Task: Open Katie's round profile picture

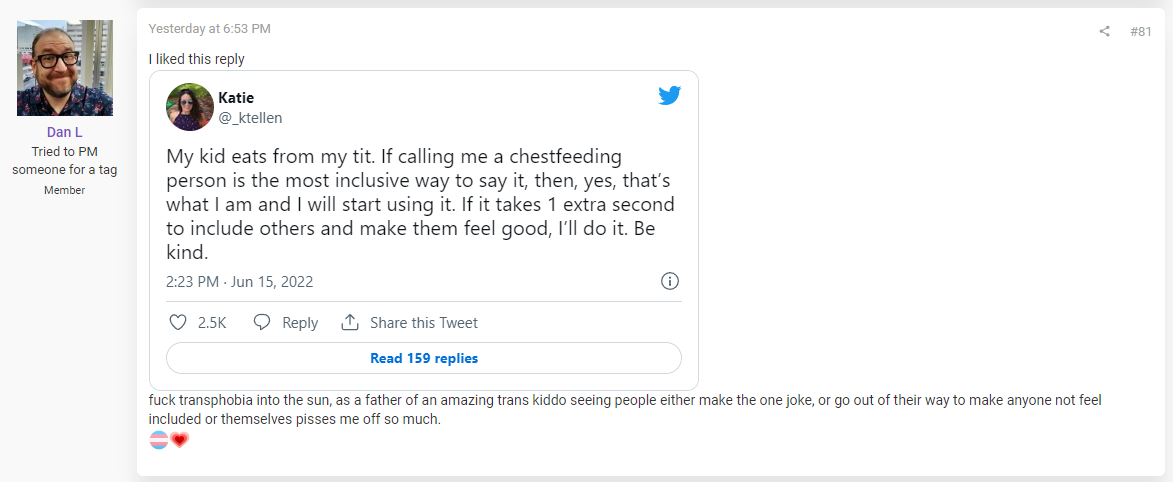Action: point(190,107)
